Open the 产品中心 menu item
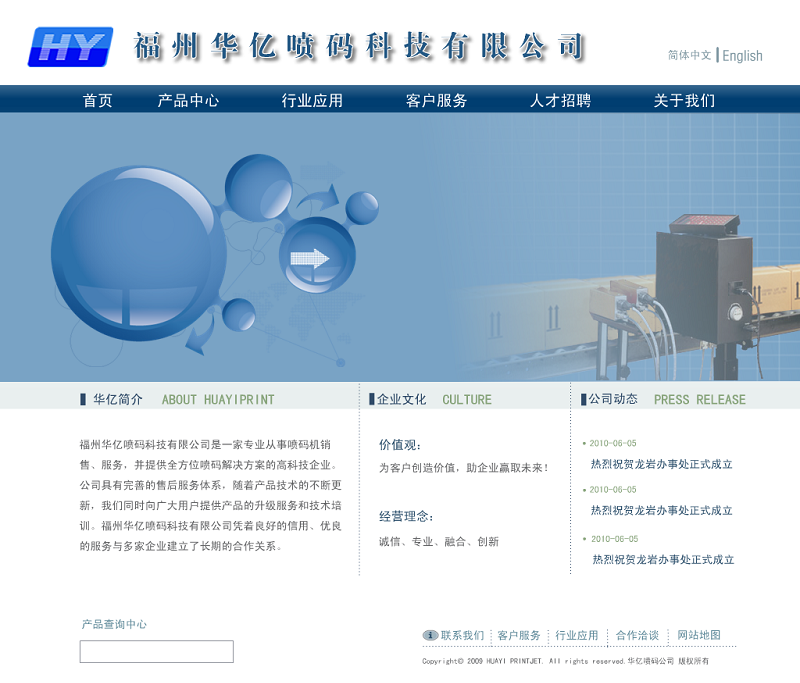This screenshot has width=800, height=683. point(188,100)
